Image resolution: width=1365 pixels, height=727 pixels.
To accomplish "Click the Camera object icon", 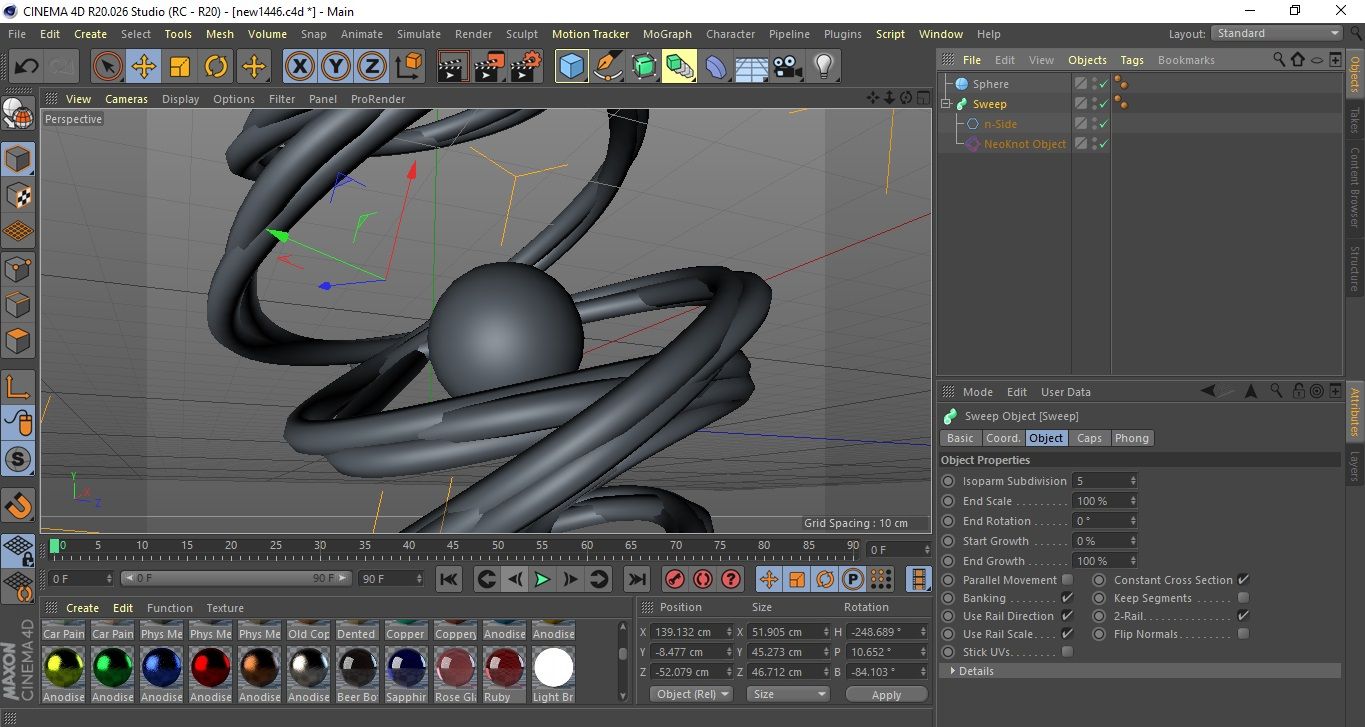I will point(787,67).
